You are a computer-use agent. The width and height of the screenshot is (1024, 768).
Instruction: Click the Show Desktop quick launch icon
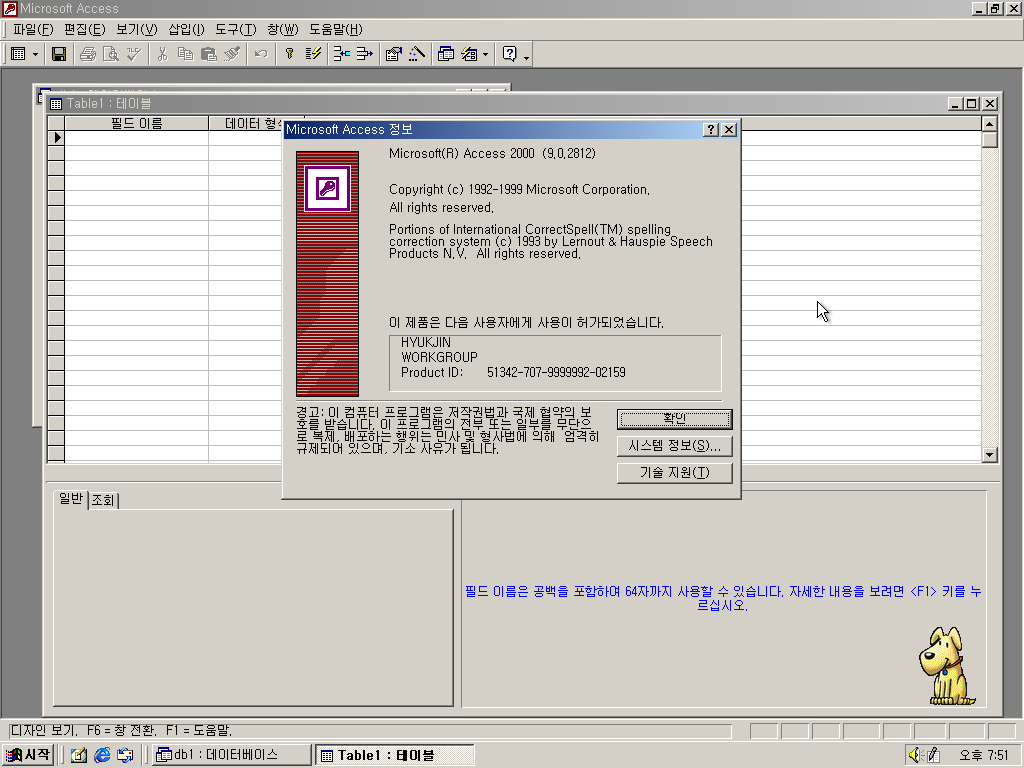click(78, 755)
